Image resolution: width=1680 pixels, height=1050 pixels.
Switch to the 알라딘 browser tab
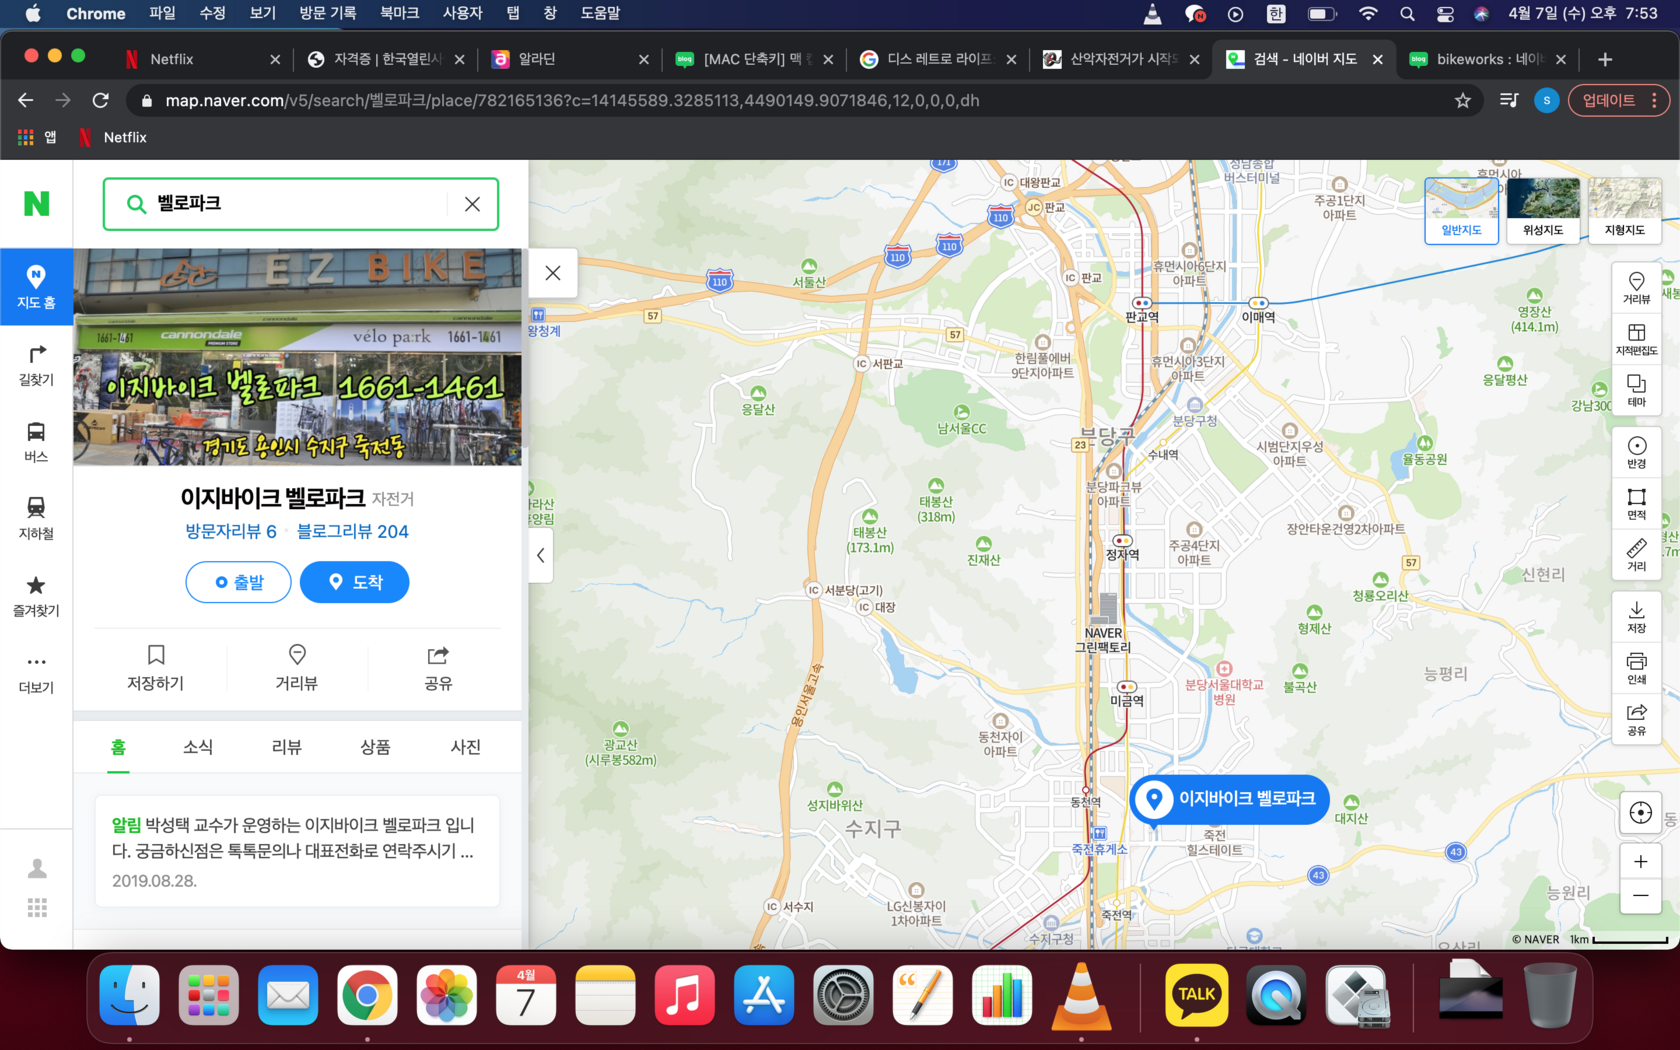coord(570,59)
